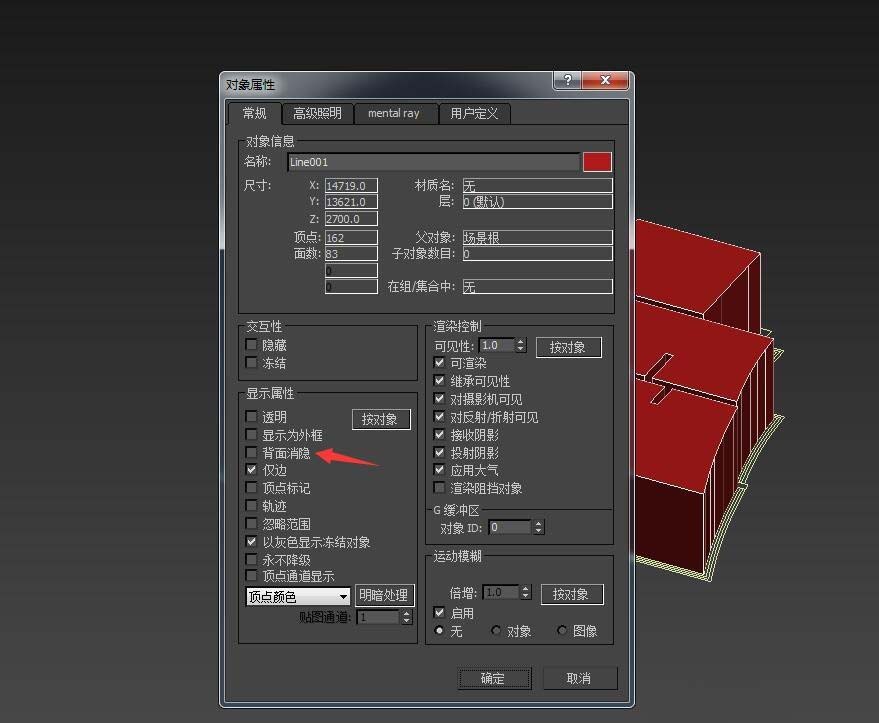Enable the 隐藏 interactivity checkbox
Image resolution: width=879 pixels, height=723 pixels.
tap(251, 344)
